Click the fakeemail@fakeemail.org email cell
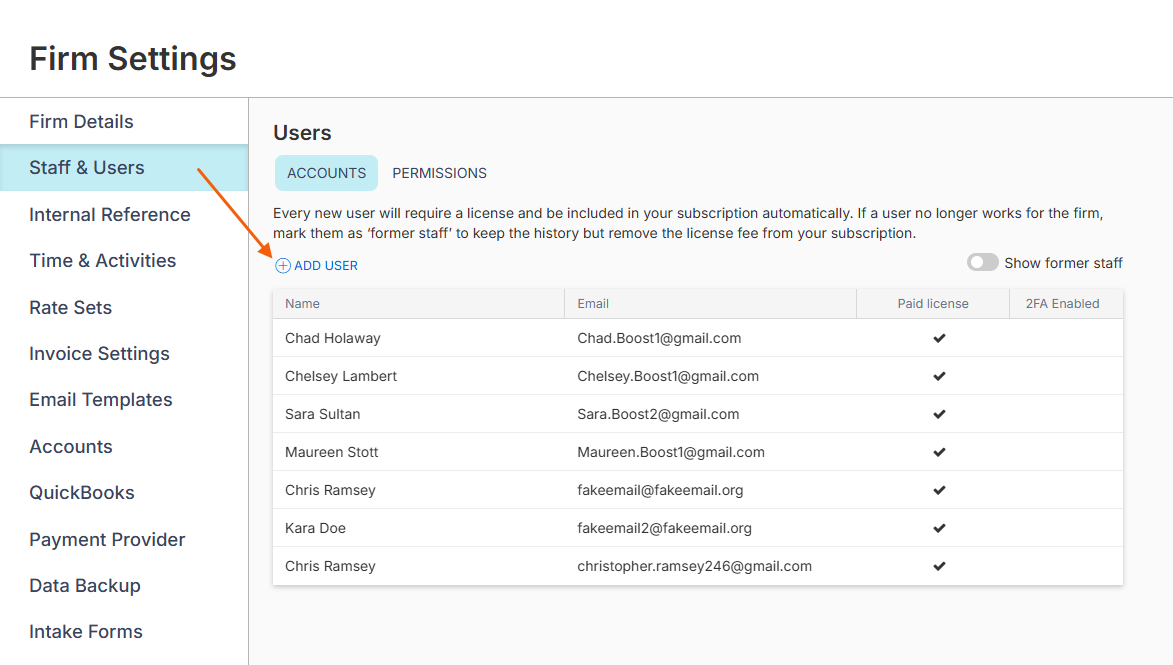Image resolution: width=1173 pixels, height=665 pixels. [661, 491]
